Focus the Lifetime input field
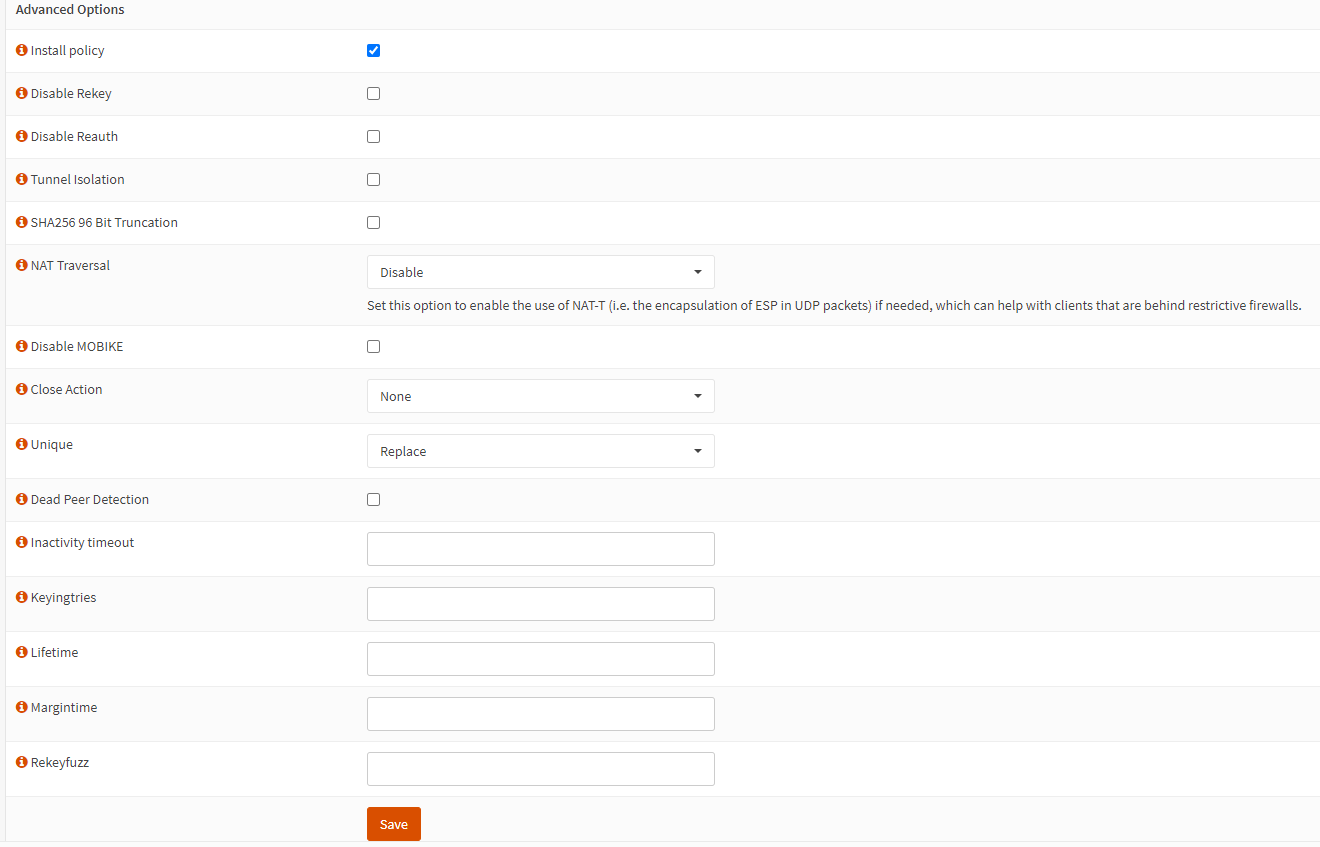The image size is (1320, 847). coord(540,659)
